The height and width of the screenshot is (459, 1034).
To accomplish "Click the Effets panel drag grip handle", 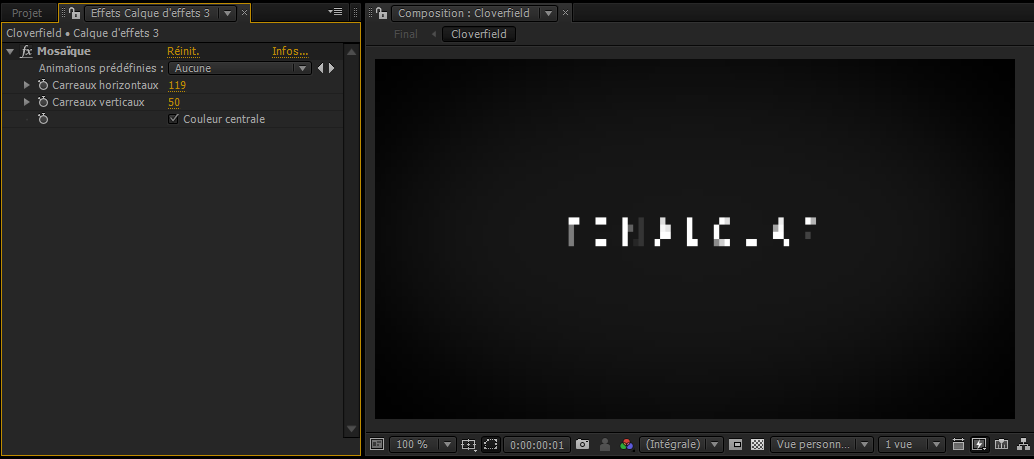I will click(64, 13).
